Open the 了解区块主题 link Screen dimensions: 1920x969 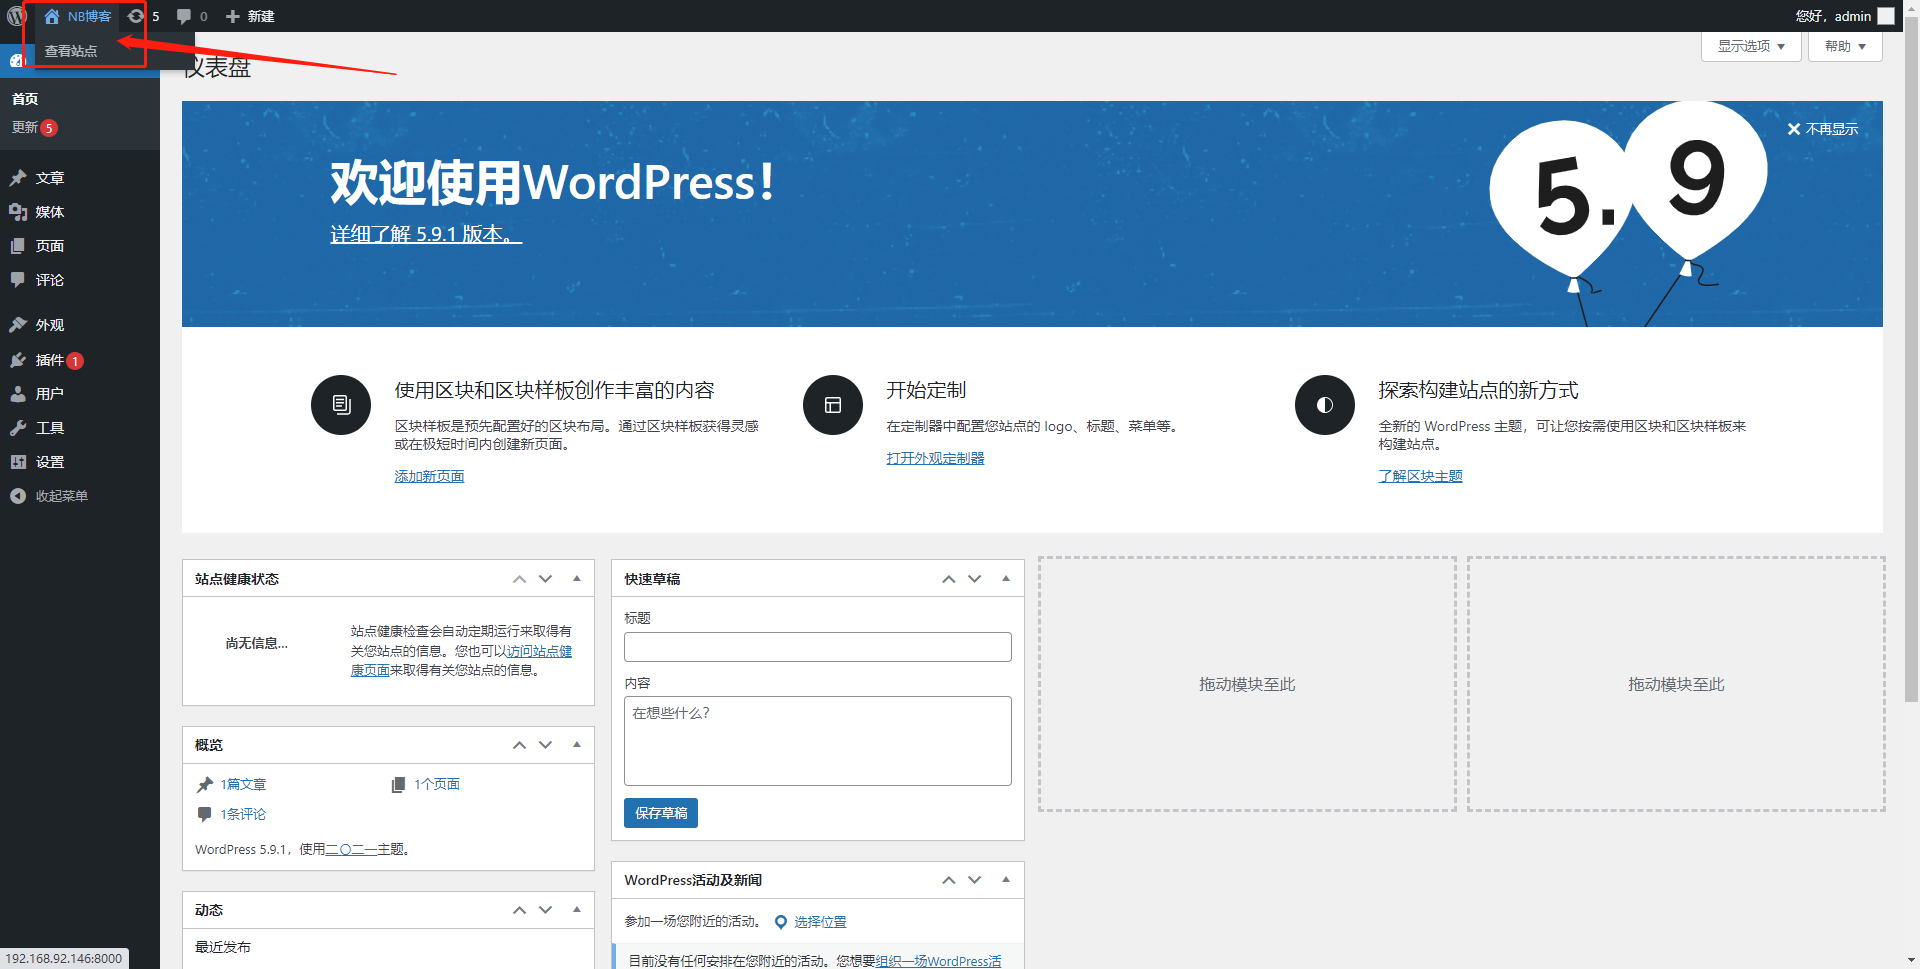click(1420, 476)
